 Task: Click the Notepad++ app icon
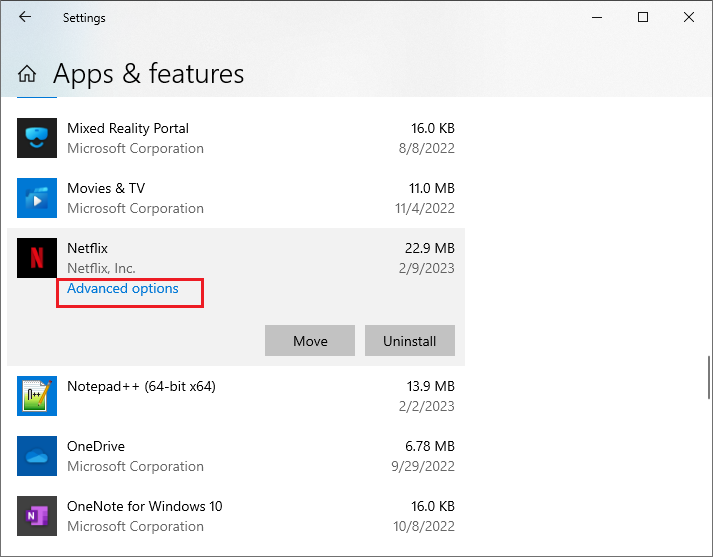pos(37,396)
